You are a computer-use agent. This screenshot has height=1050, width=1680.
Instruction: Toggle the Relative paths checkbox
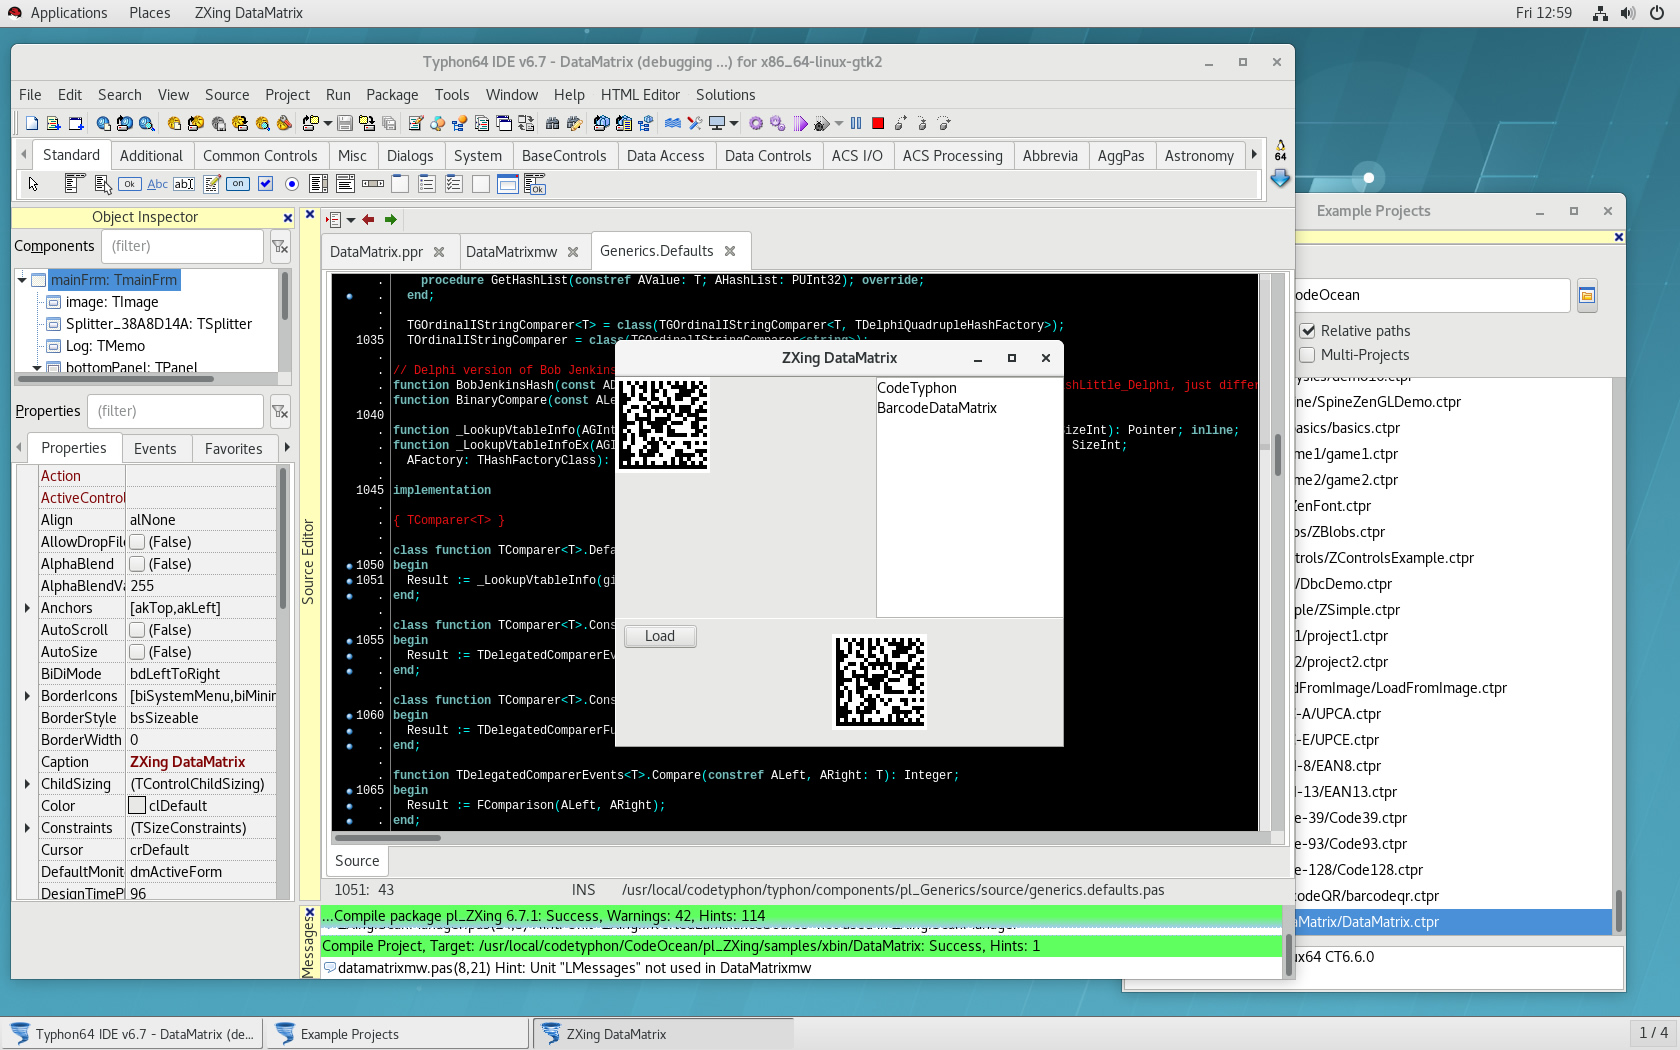coord(1307,331)
